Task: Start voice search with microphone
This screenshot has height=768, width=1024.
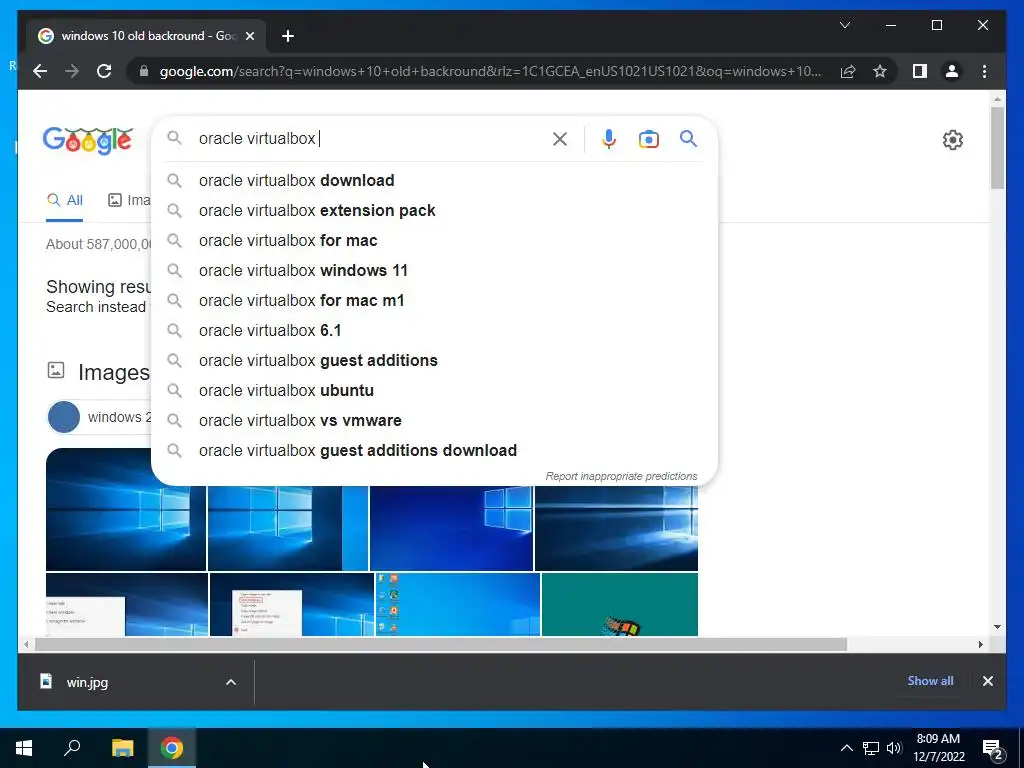Action: coord(609,138)
